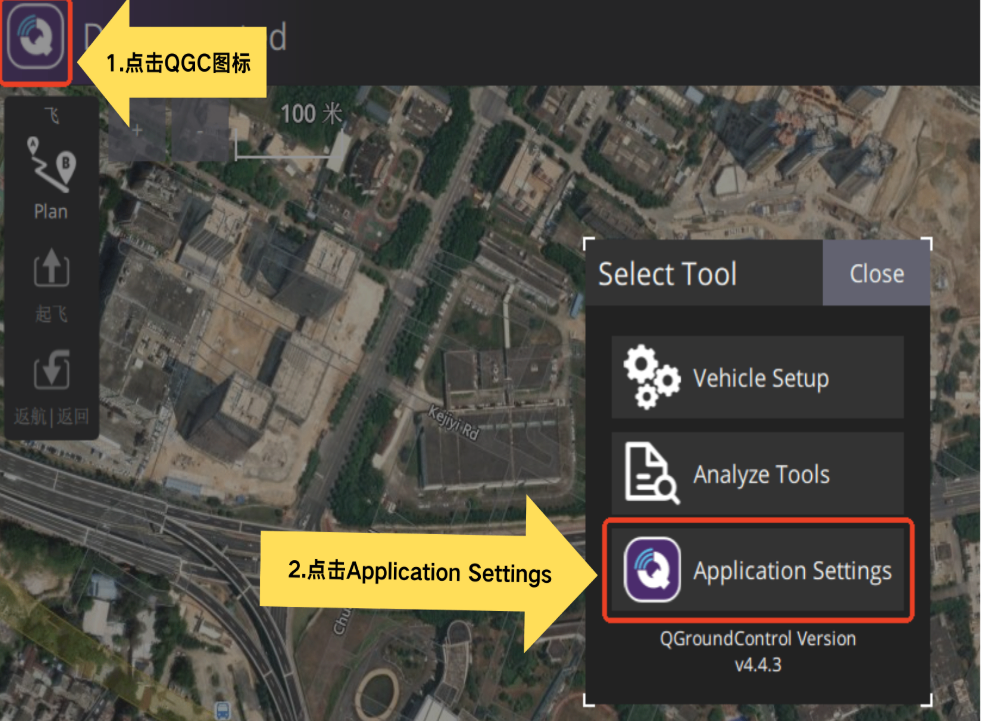Click the 100 米 map scale label
Viewport: 982px width, 721px height.
tap(311, 114)
